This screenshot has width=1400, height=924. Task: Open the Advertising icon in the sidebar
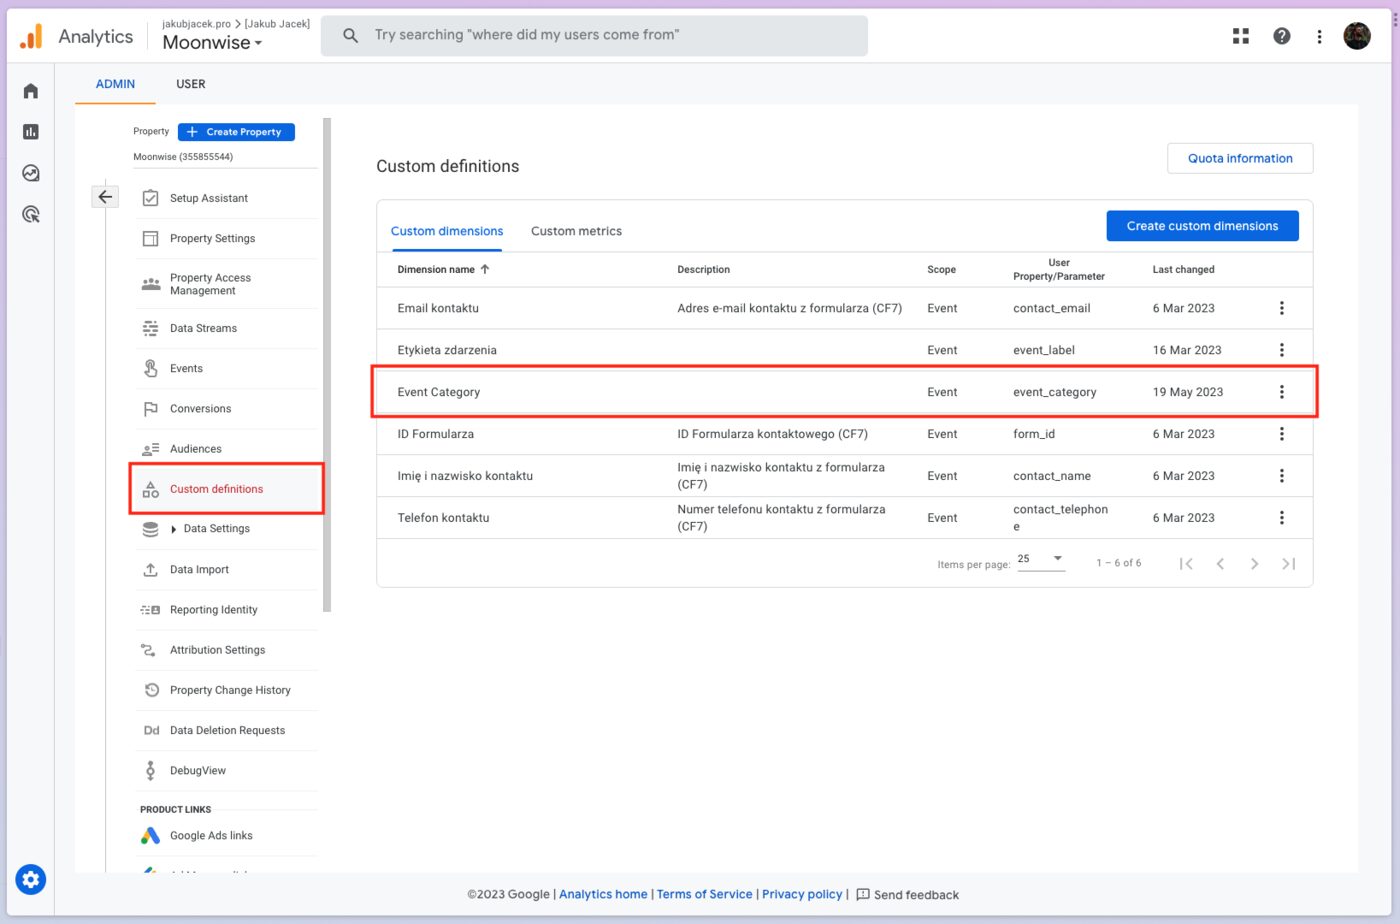click(30, 213)
